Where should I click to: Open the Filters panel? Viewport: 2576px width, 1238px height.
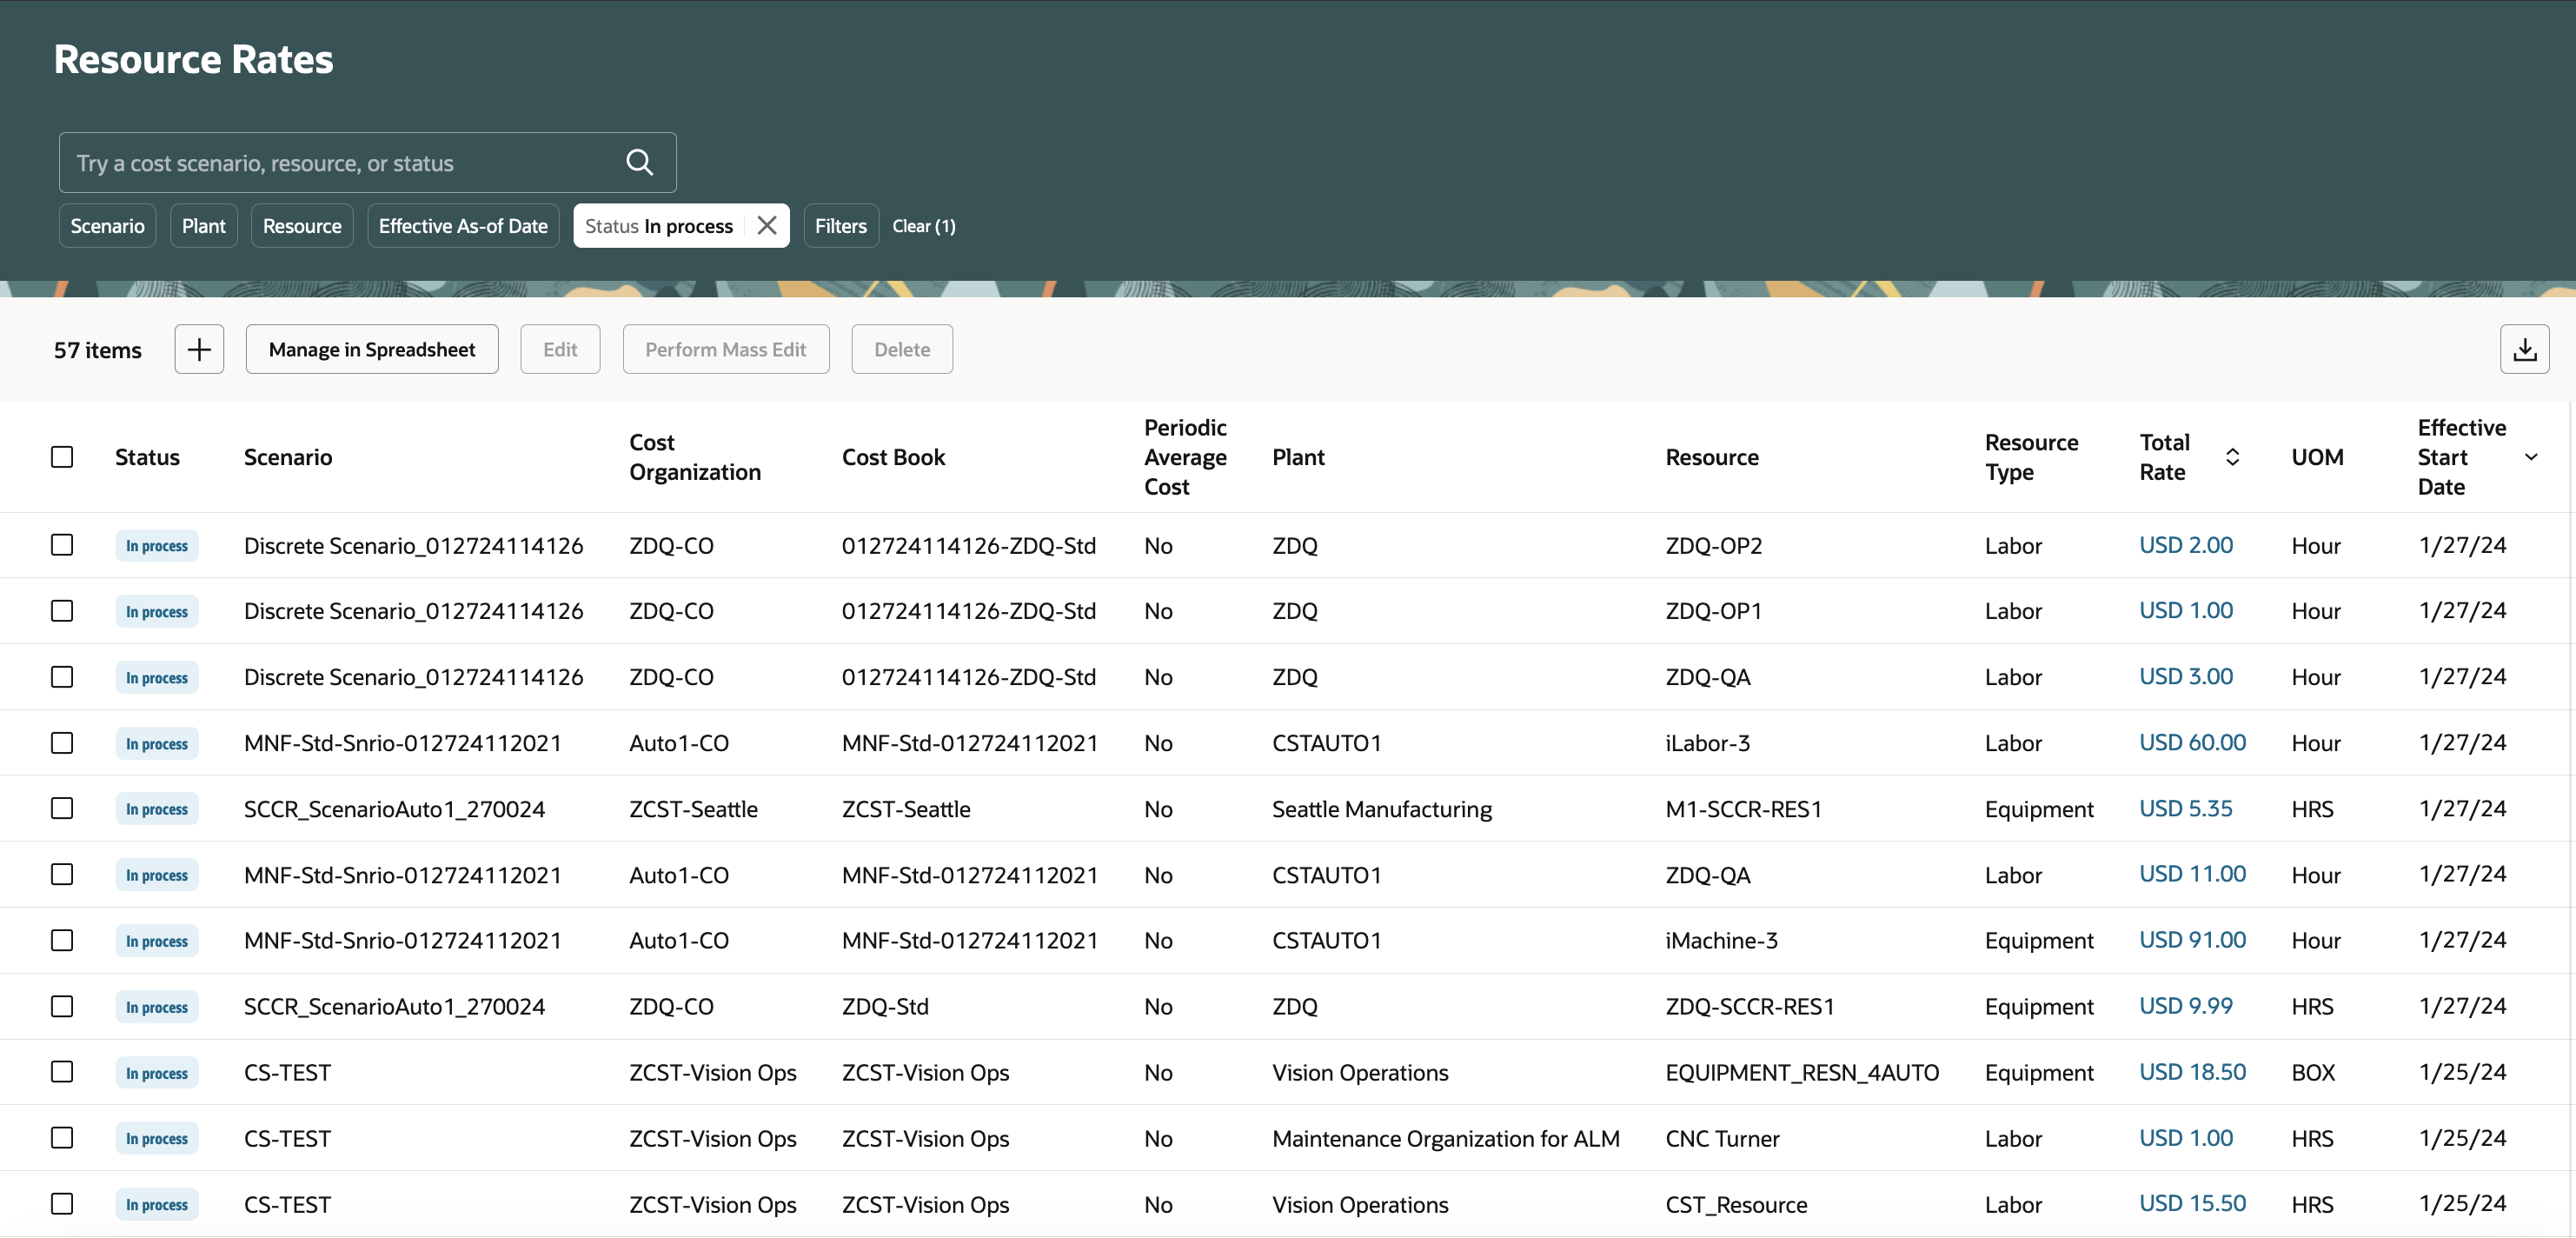click(840, 226)
